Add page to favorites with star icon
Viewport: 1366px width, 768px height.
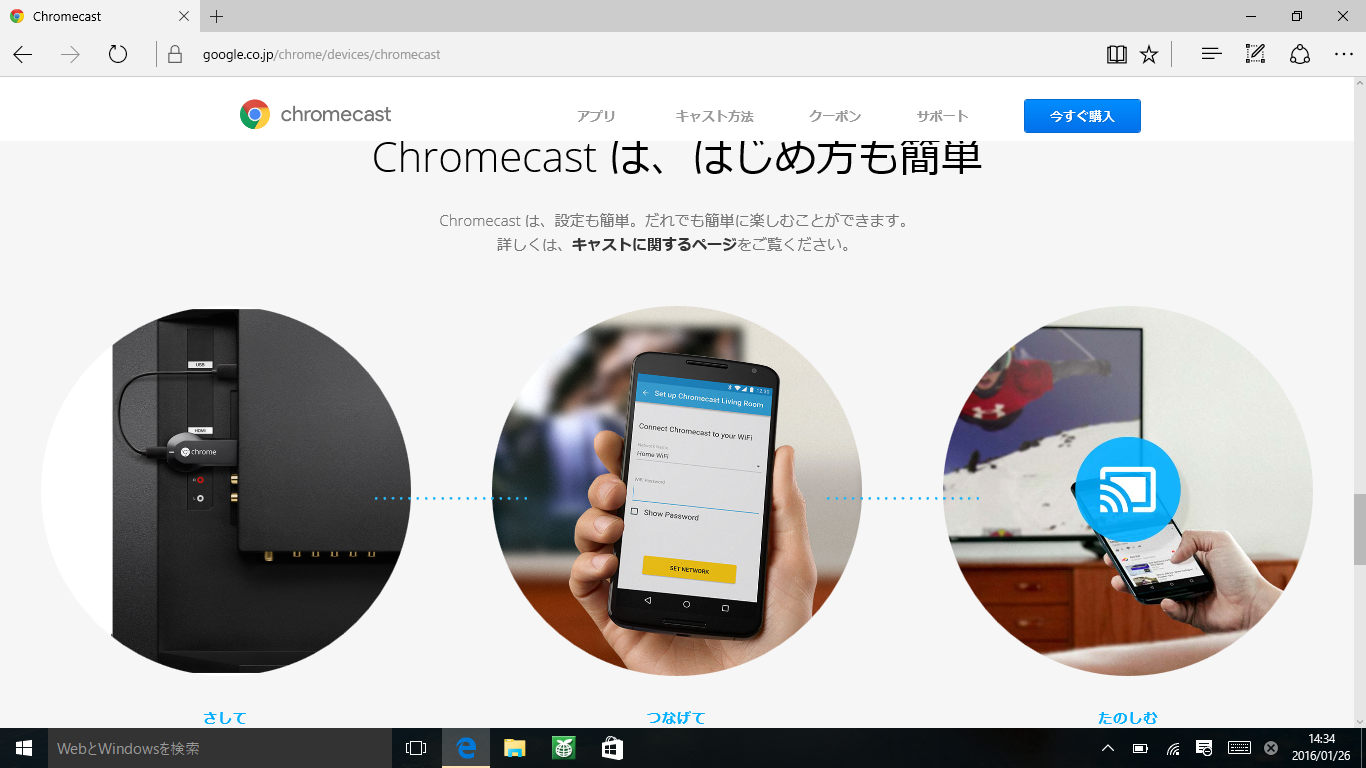pos(1149,54)
